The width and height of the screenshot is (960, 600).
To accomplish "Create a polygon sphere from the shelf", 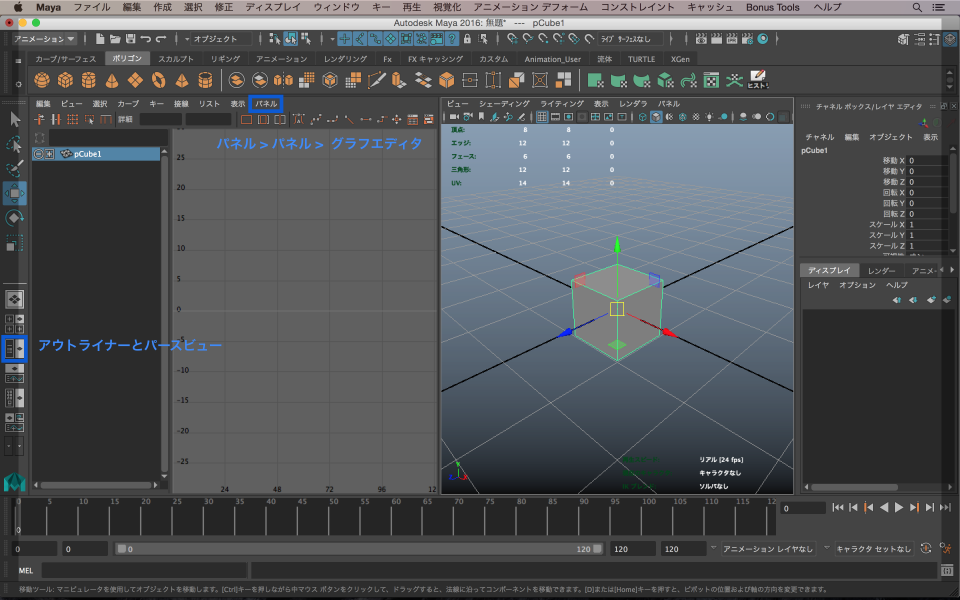I will [x=42, y=80].
